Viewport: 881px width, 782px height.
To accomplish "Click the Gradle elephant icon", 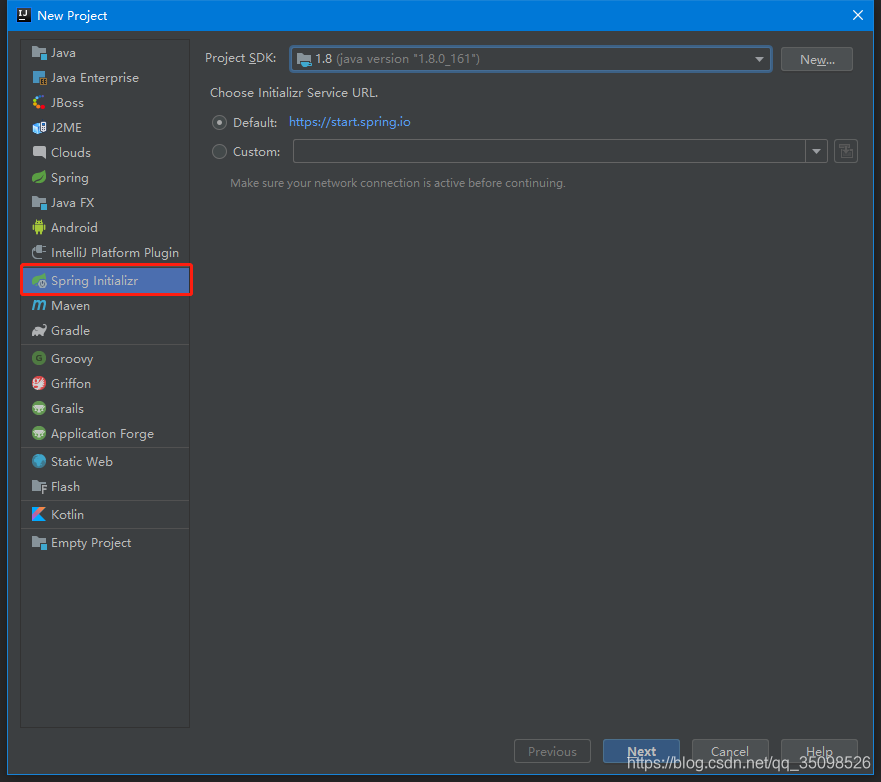I will tap(39, 330).
